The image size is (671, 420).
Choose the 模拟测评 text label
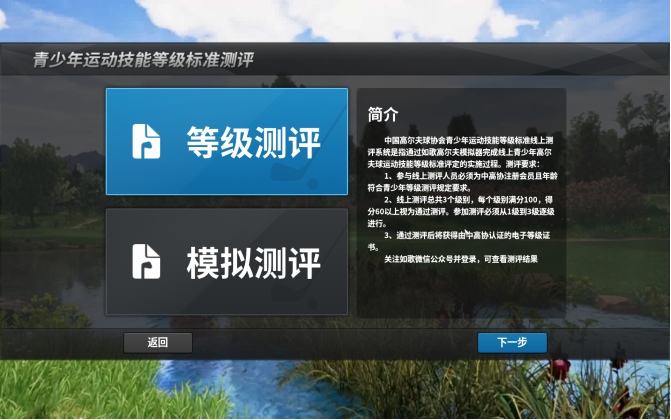(253, 263)
